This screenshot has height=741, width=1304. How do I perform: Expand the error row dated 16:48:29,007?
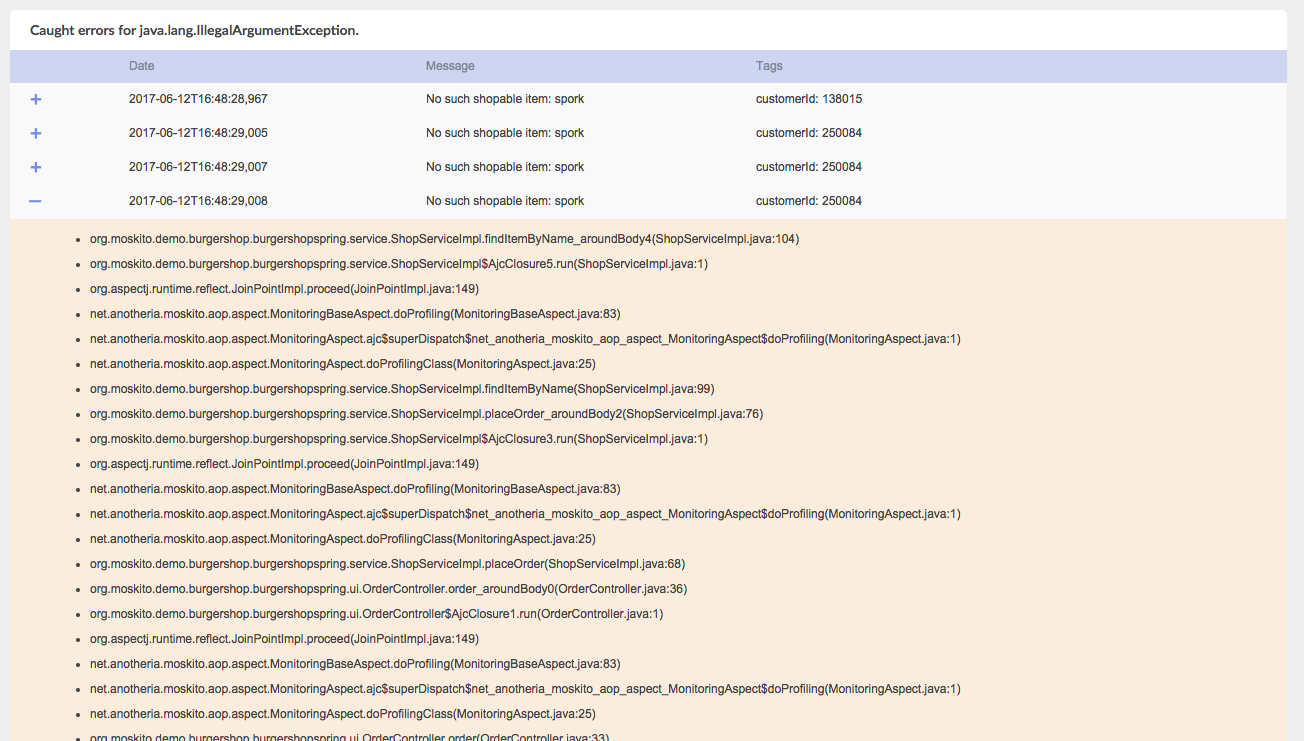click(x=36, y=167)
